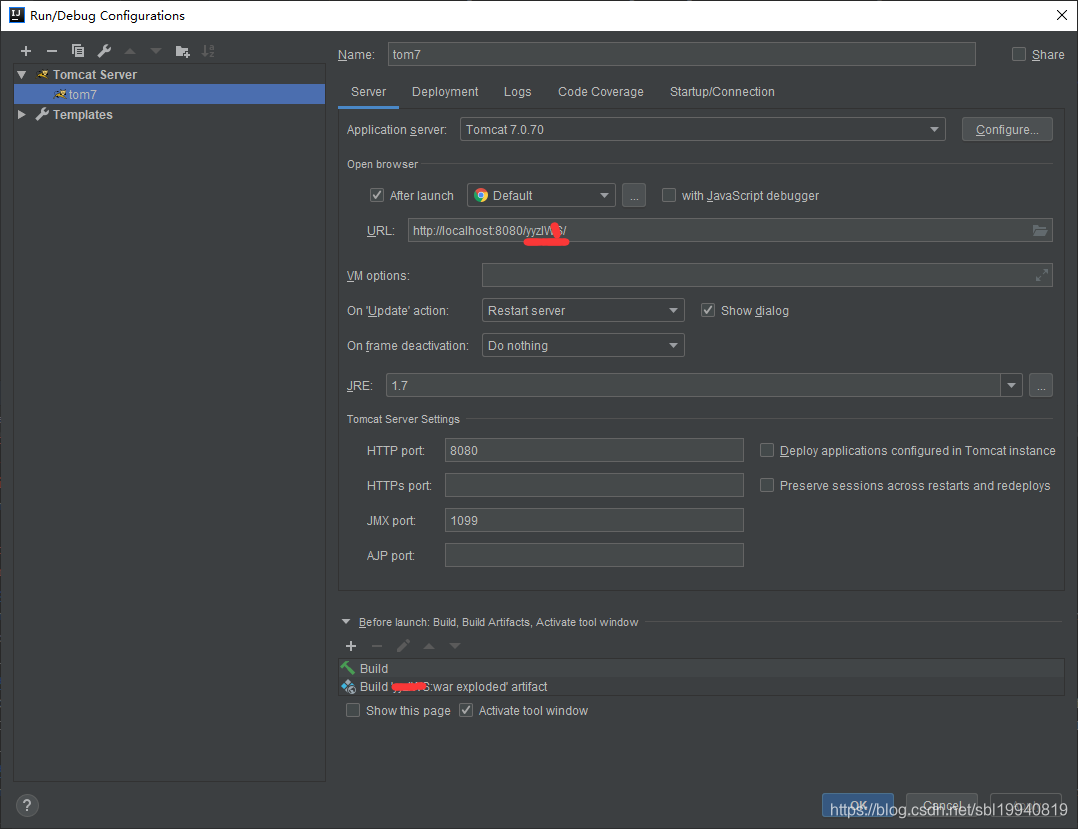The image size is (1078, 829).
Task: Click the Cancel button
Action: click(x=942, y=805)
